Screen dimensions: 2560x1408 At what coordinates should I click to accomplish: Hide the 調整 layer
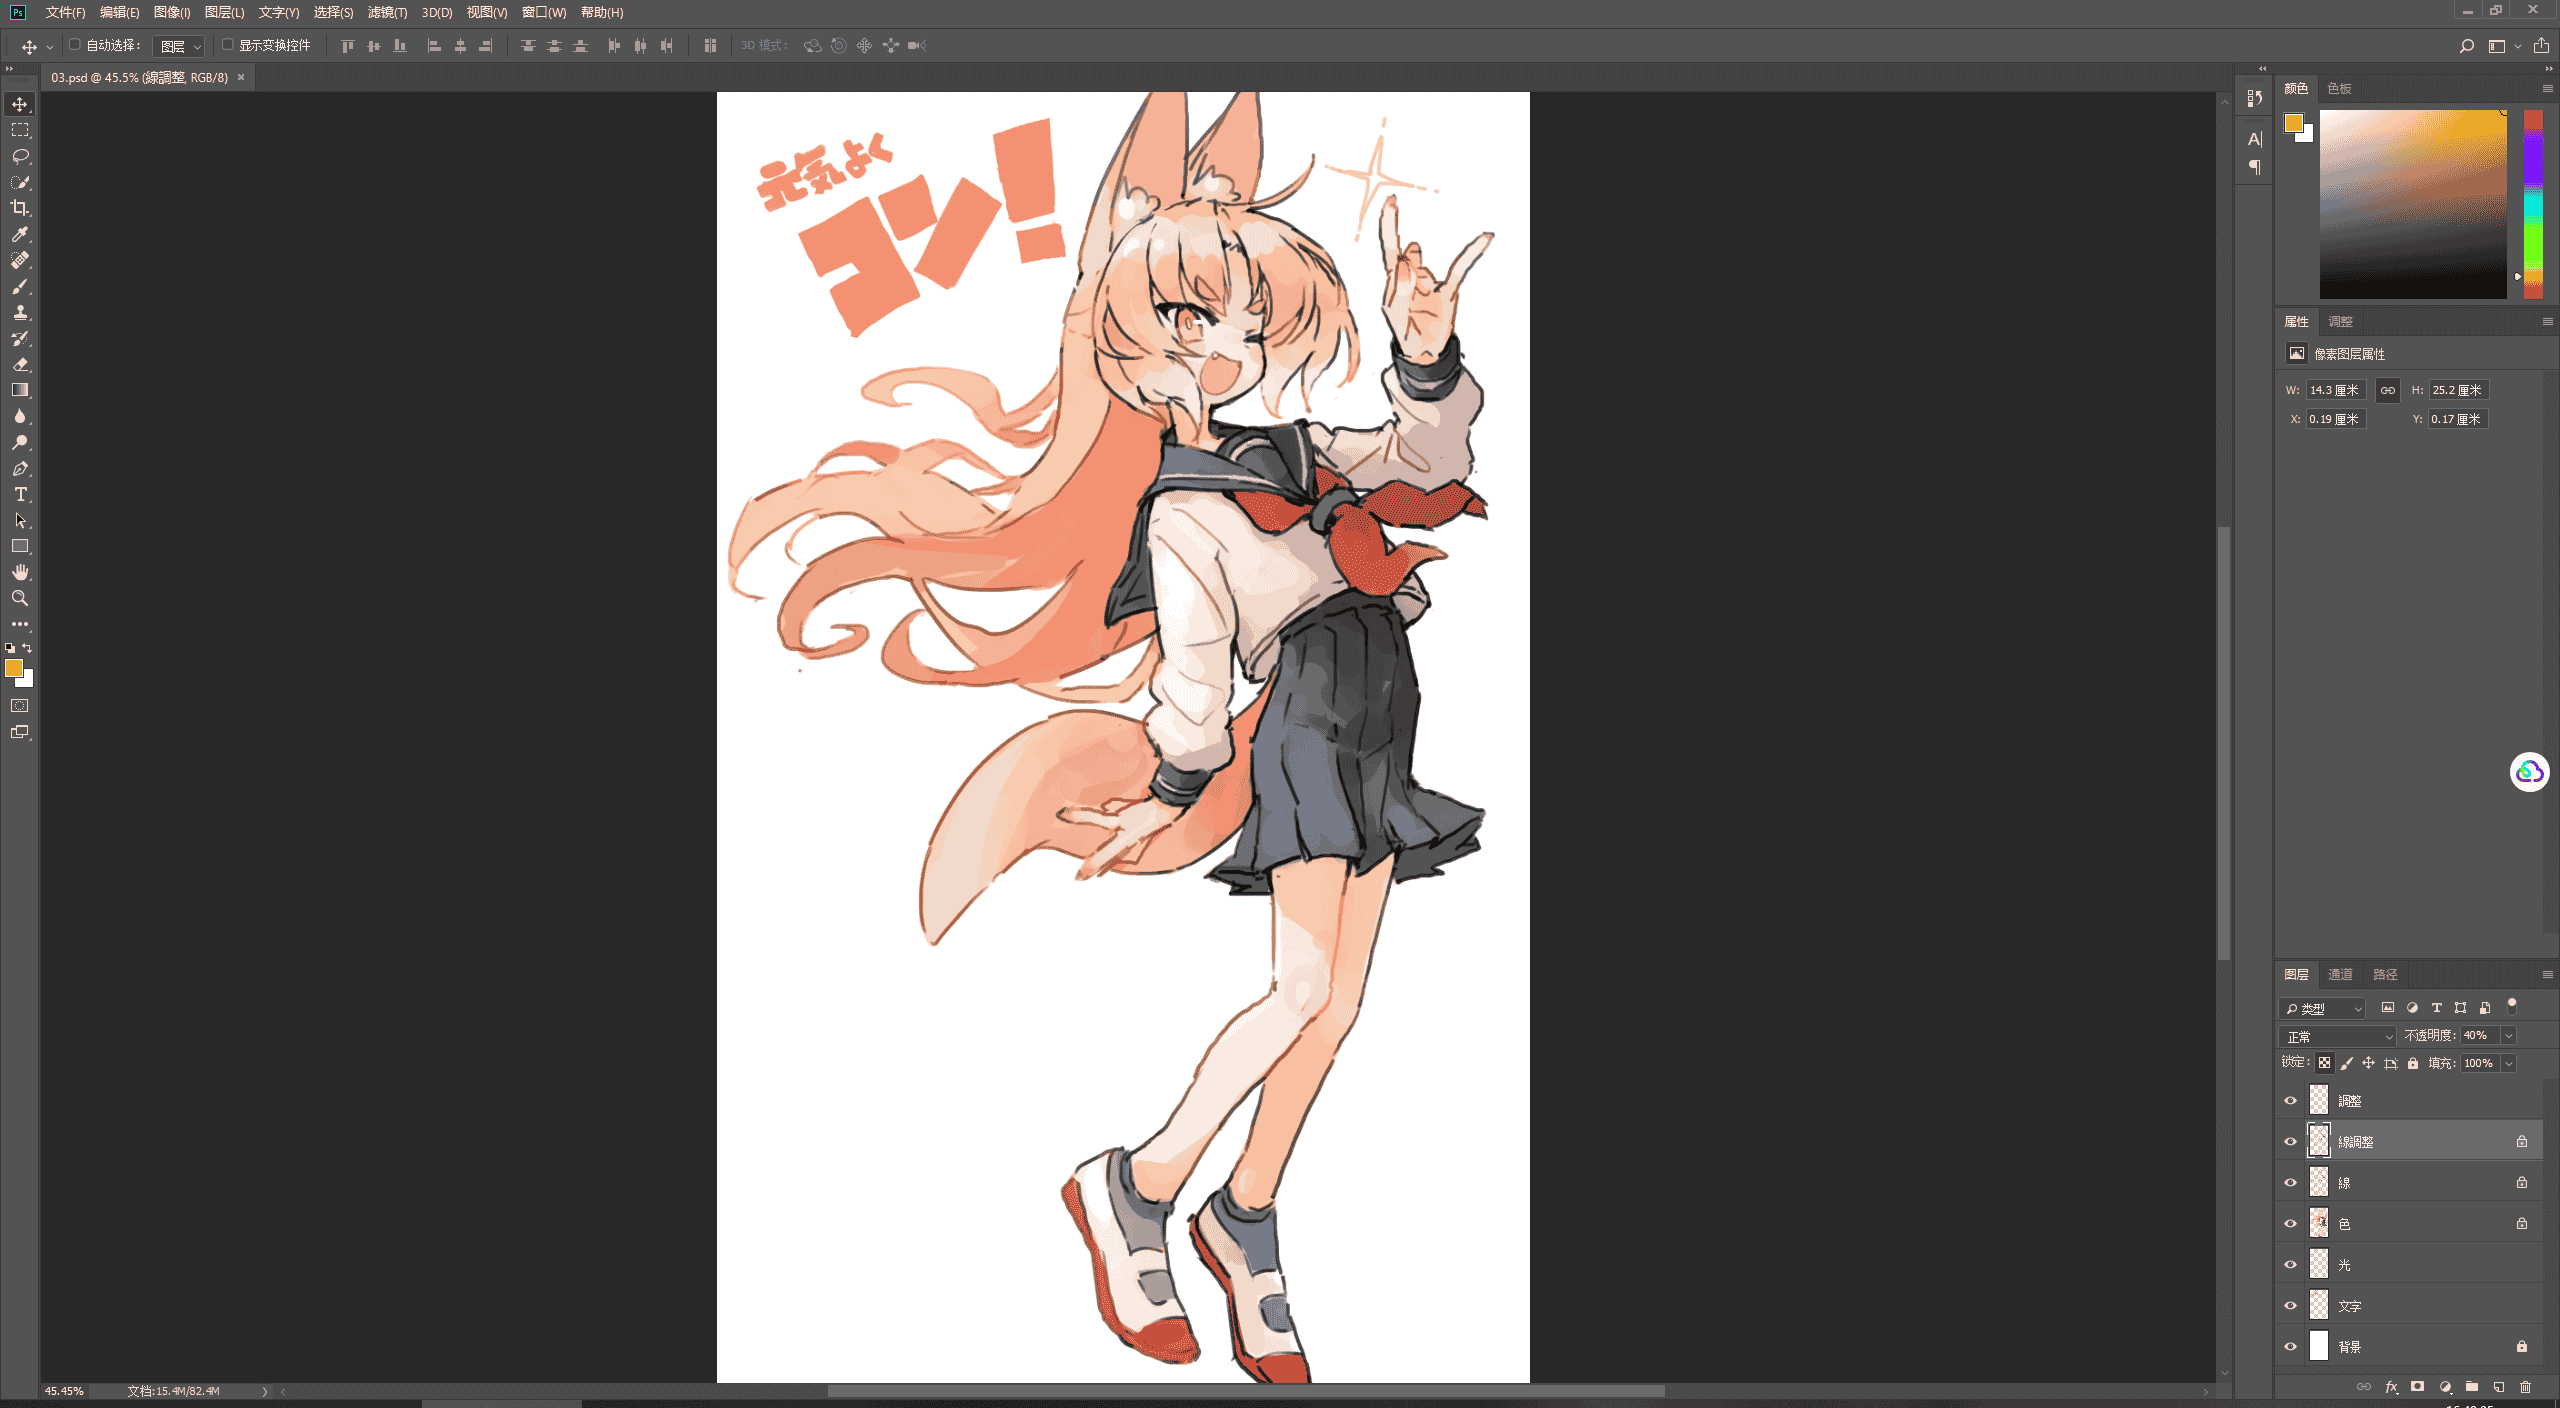[x=2290, y=1100]
